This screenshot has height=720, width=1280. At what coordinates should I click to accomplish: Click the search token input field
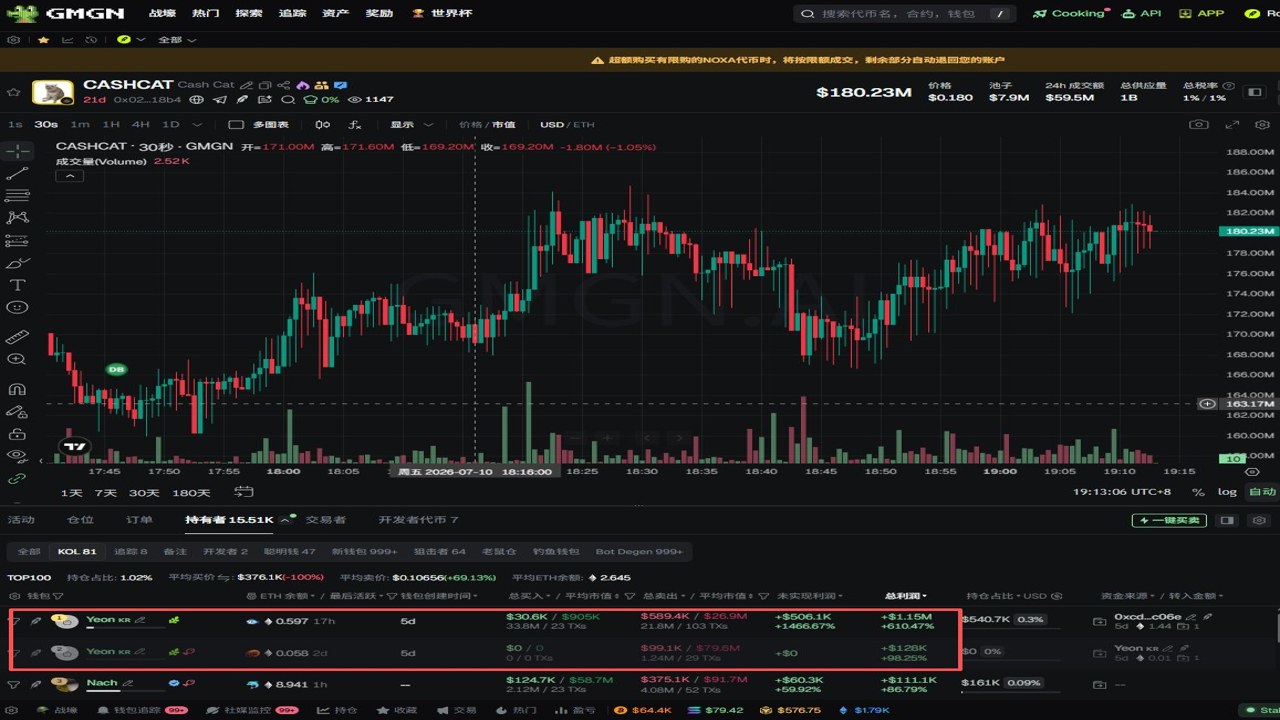(x=905, y=14)
